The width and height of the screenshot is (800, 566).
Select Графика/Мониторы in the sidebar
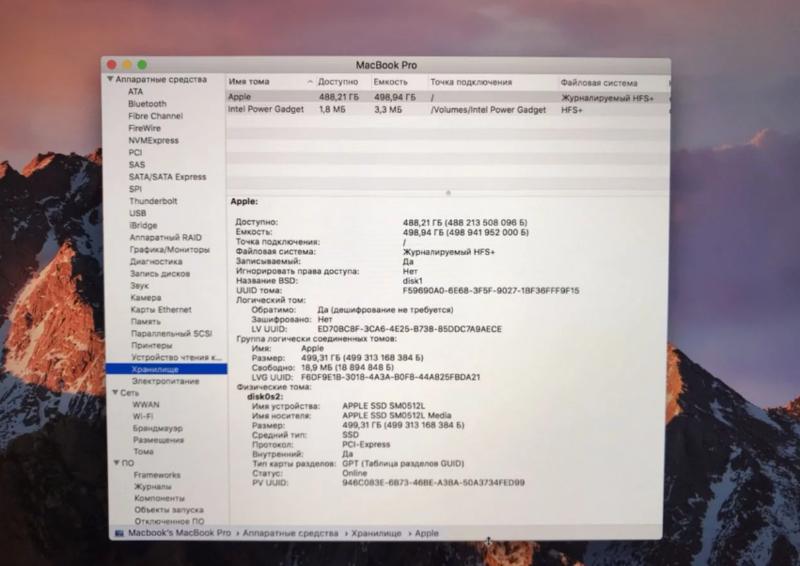point(169,249)
